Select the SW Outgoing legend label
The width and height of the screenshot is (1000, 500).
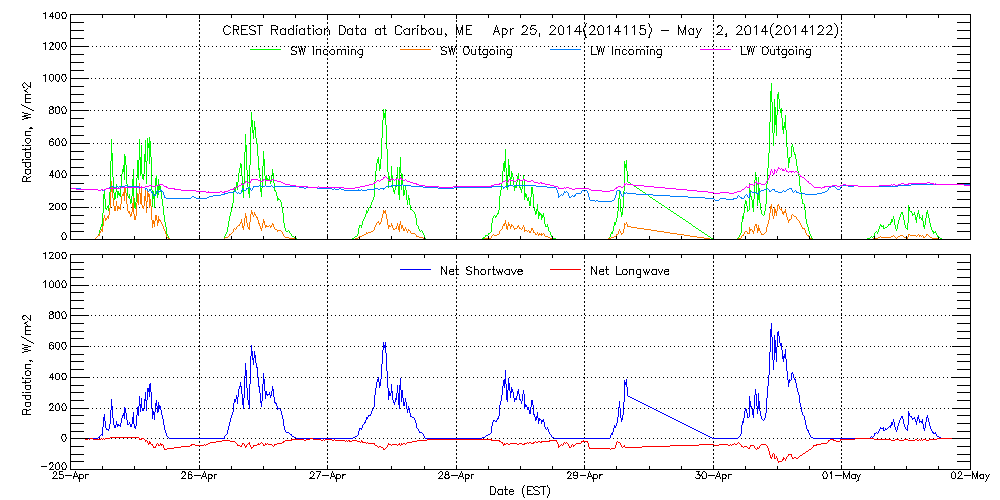476,51
